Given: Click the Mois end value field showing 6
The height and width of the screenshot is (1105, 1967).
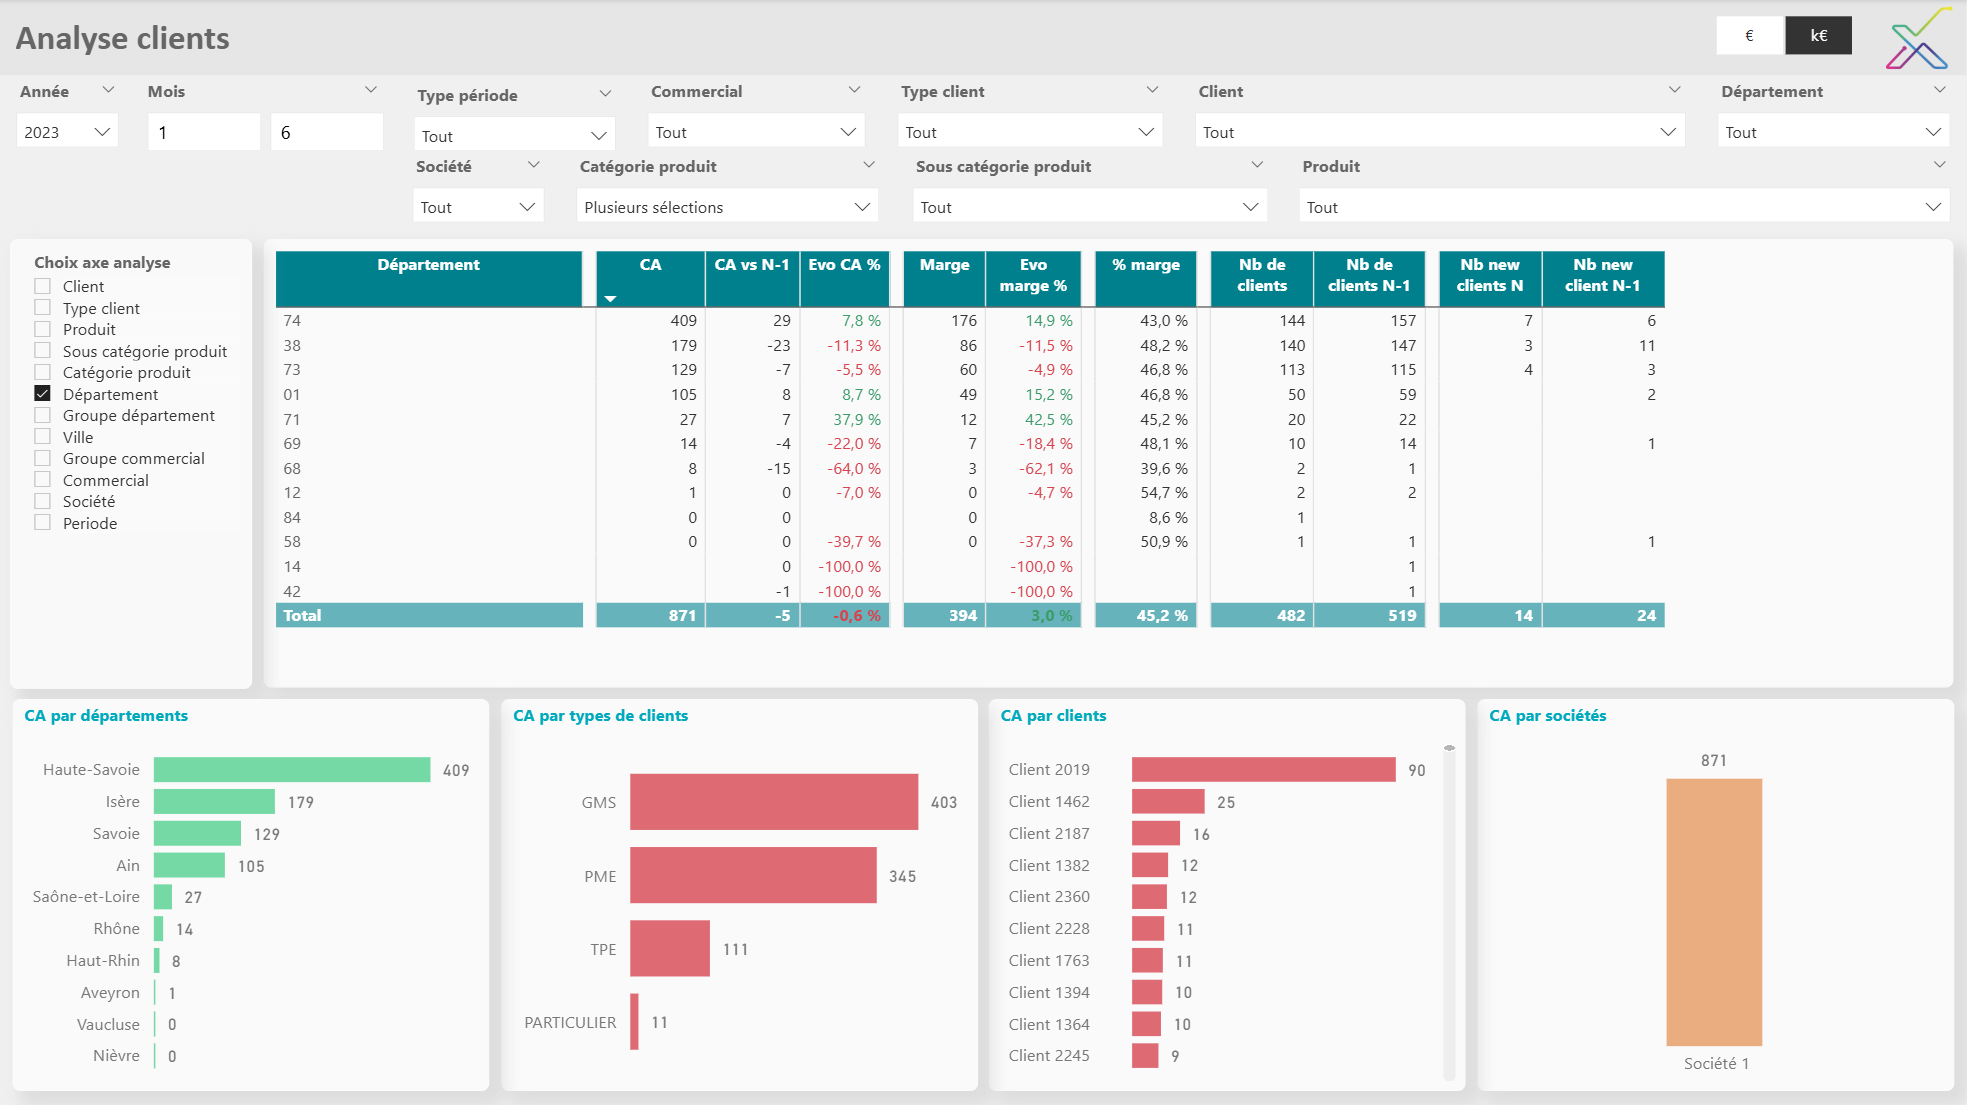Looking at the screenshot, I should point(326,132).
